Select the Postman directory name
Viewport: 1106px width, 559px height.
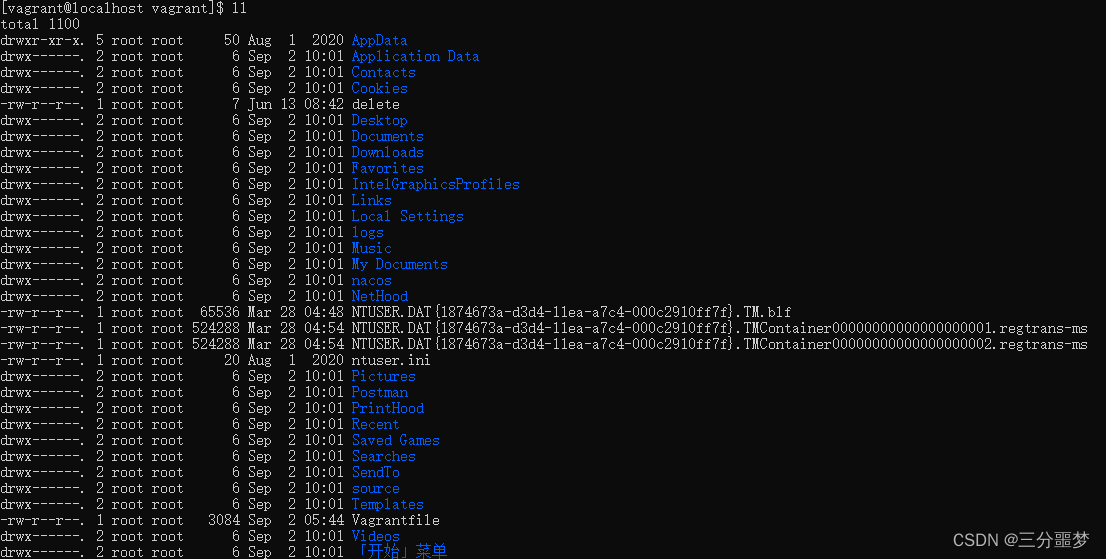pos(379,393)
